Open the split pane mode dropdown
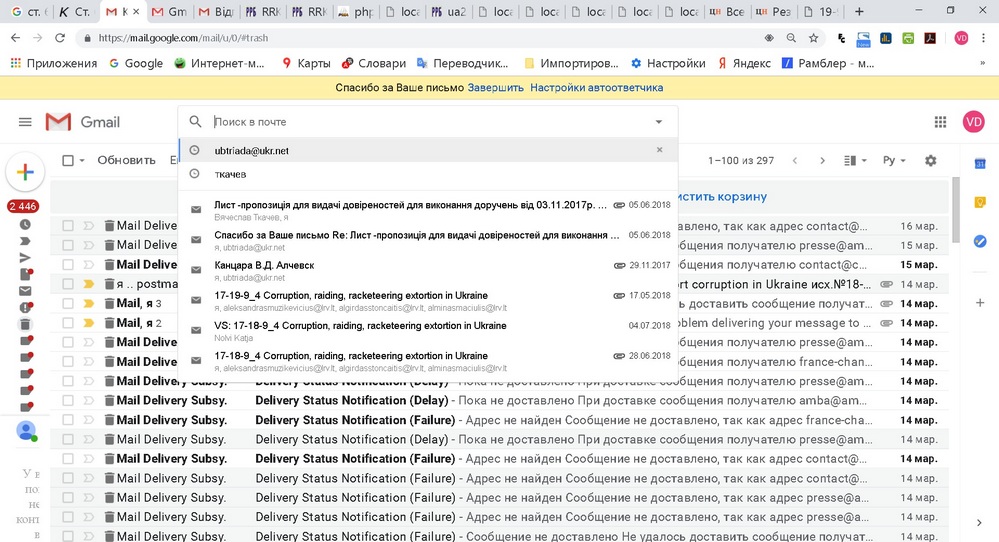This screenshot has height=542, width=999. point(854,160)
